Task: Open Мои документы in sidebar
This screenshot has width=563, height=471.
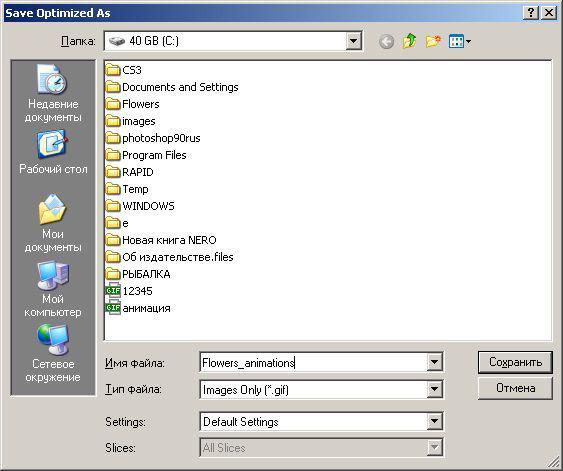Action: (x=53, y=223)
